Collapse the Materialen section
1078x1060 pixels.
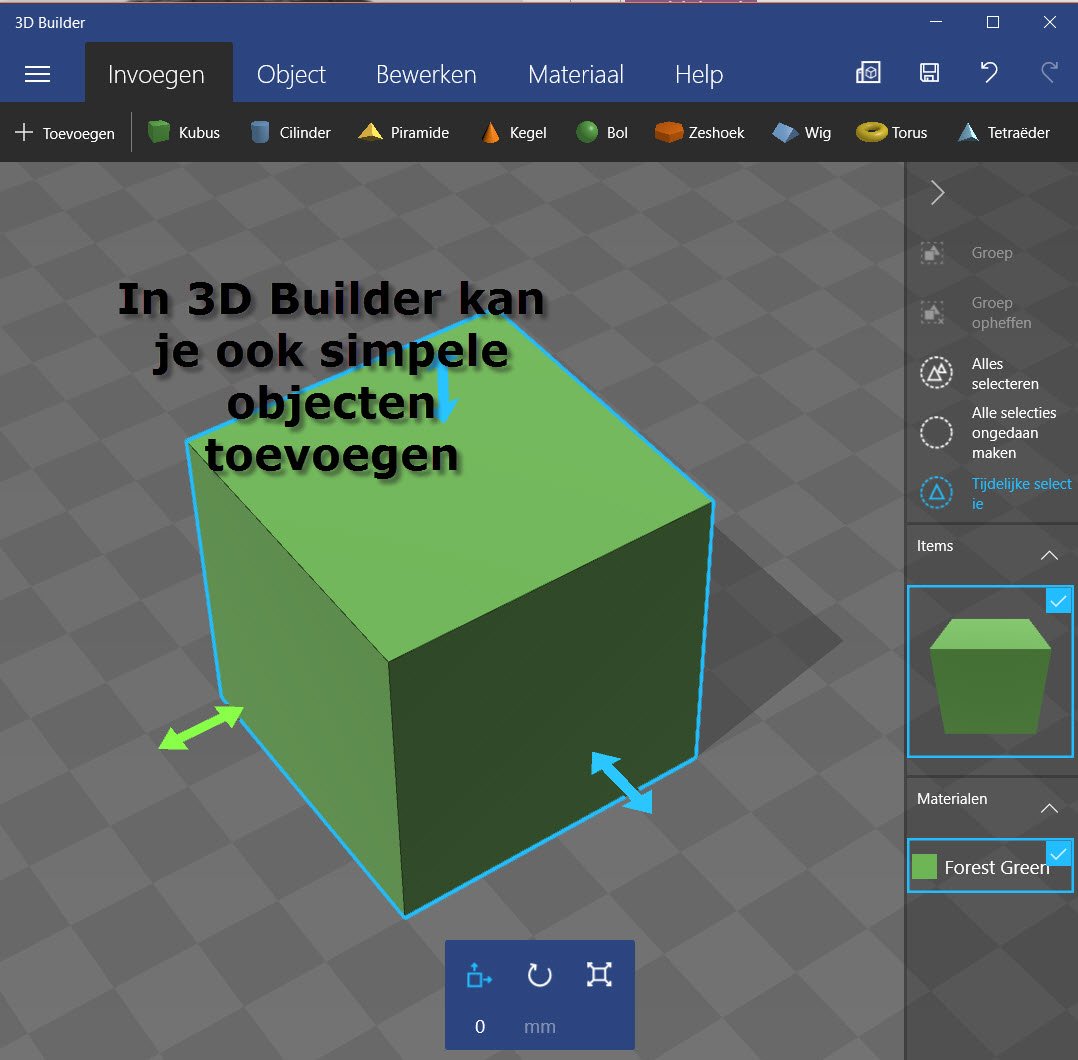[1049, 808]
